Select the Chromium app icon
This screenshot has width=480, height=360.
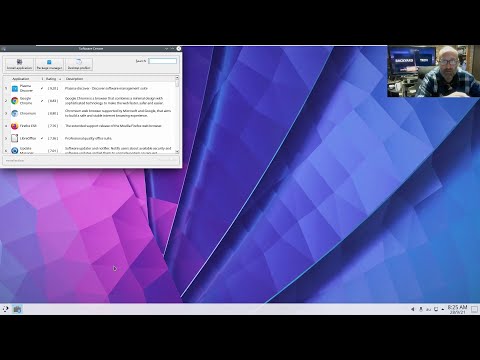15,113
